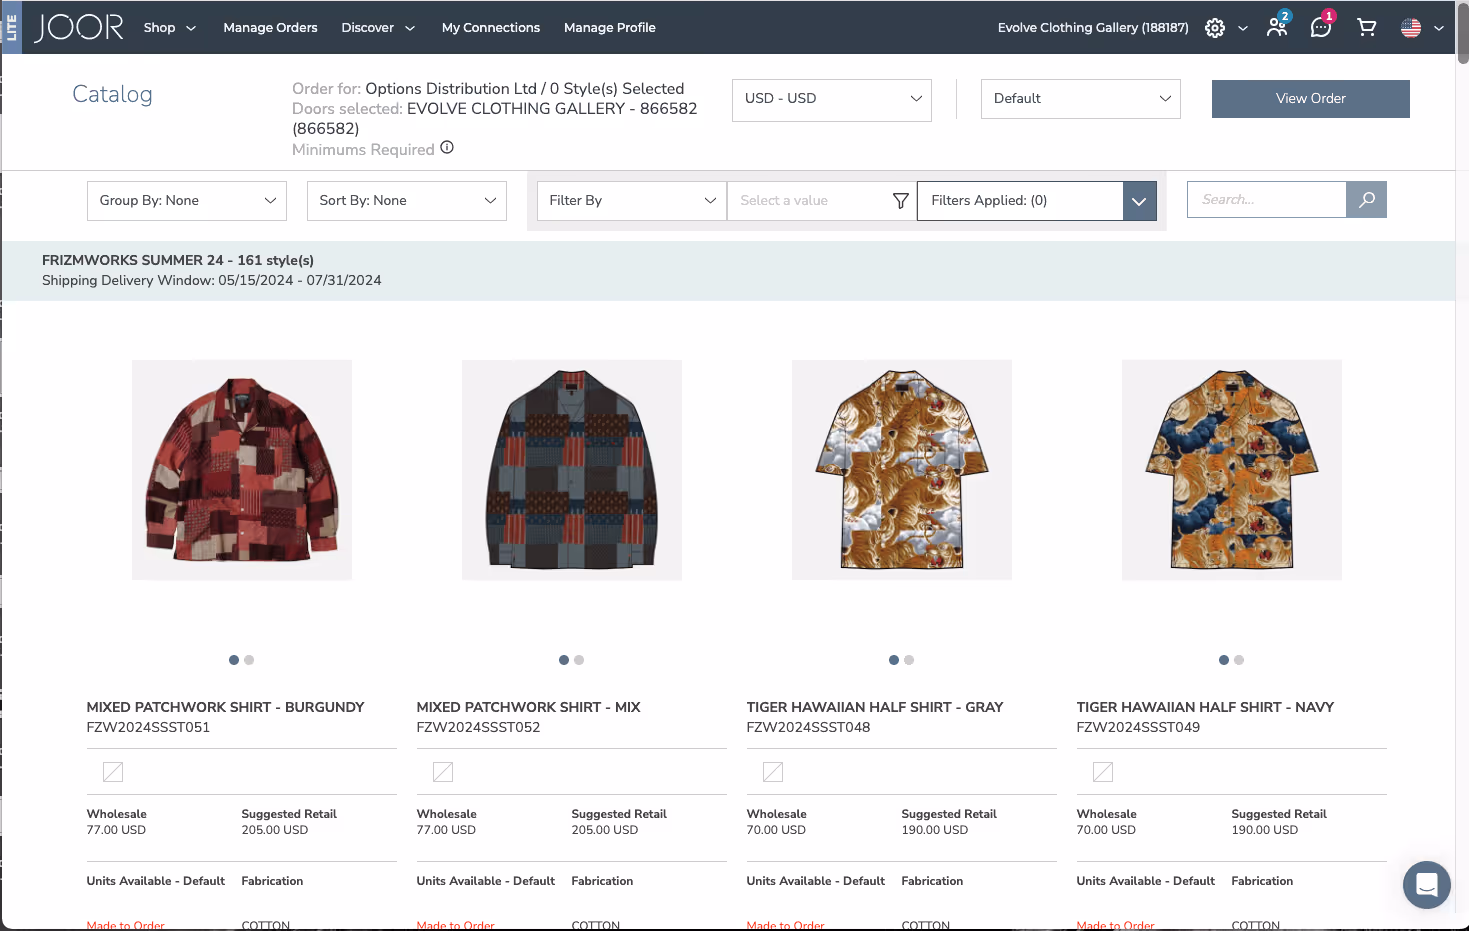This screenshot has height=931, width=1469.
Task: Select the color swatch for Mixed Patchwork Shirt Mix
Action: [443, 772]
